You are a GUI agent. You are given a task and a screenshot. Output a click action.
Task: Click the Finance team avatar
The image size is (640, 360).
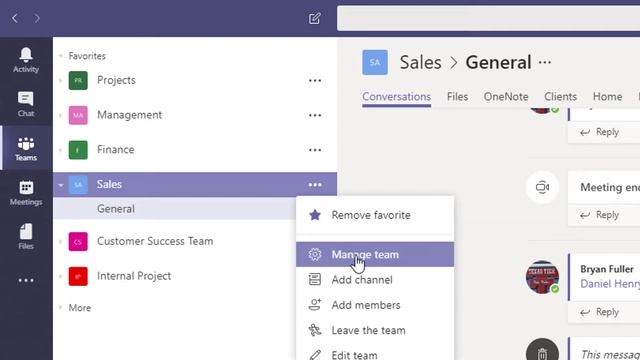(78, 150)
